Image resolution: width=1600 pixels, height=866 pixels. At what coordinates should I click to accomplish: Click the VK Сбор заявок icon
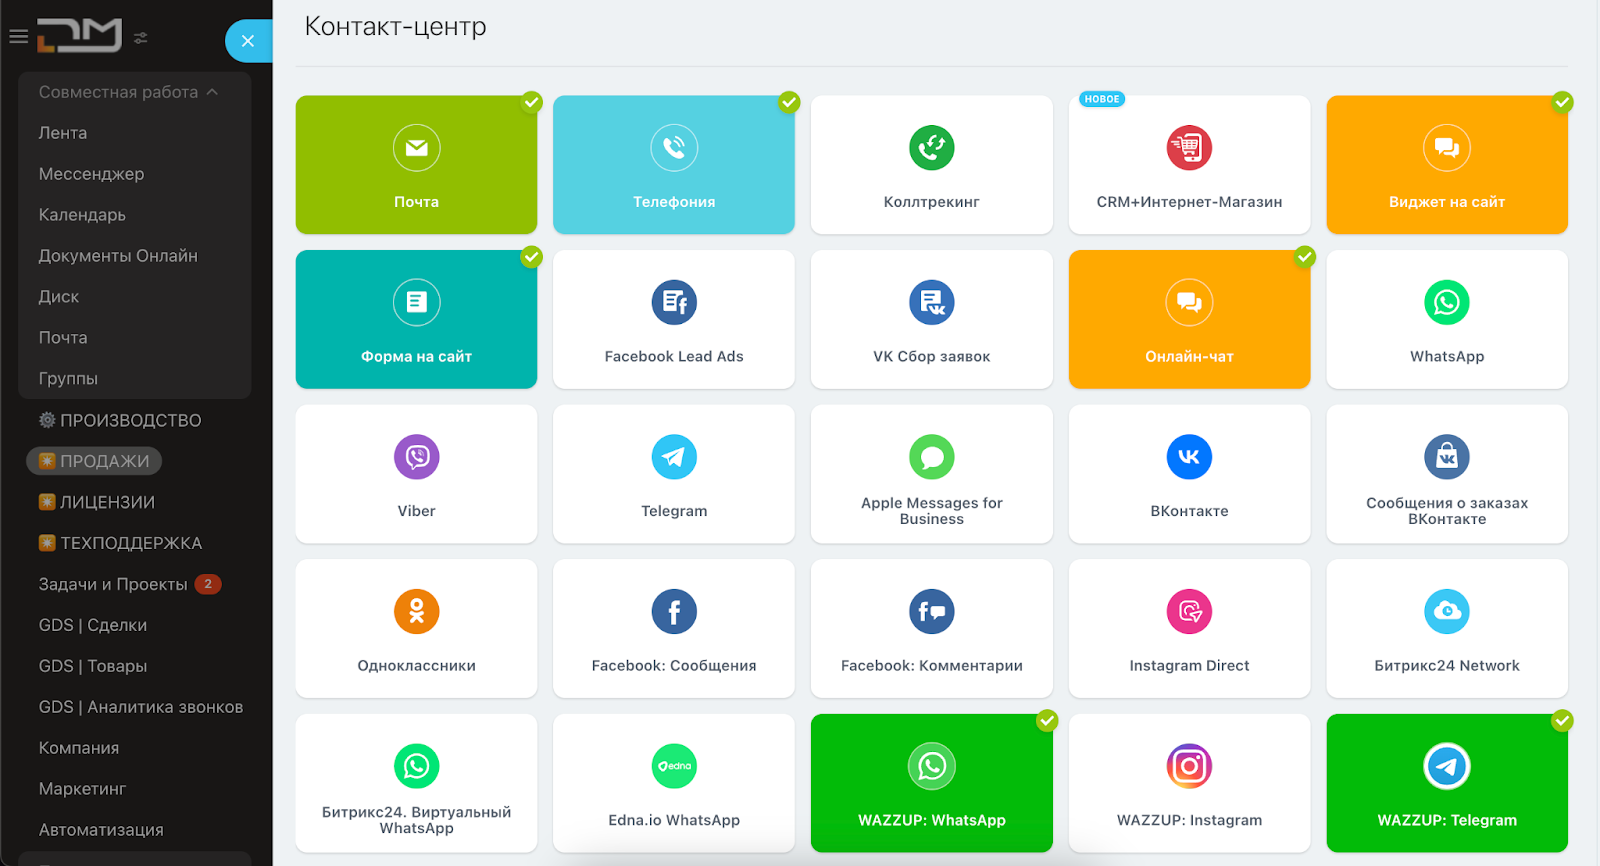coord(932,302)
